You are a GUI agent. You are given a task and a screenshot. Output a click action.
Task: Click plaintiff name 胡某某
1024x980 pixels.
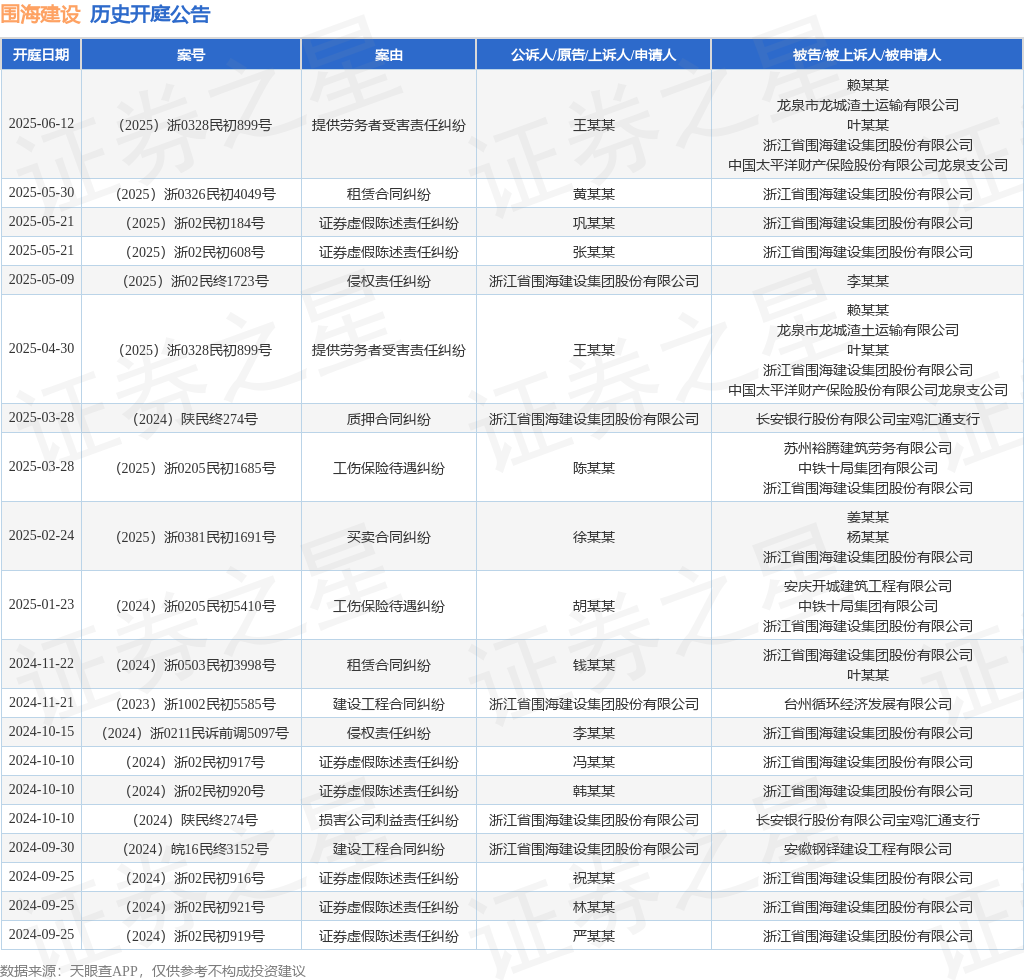pos(594,607)
